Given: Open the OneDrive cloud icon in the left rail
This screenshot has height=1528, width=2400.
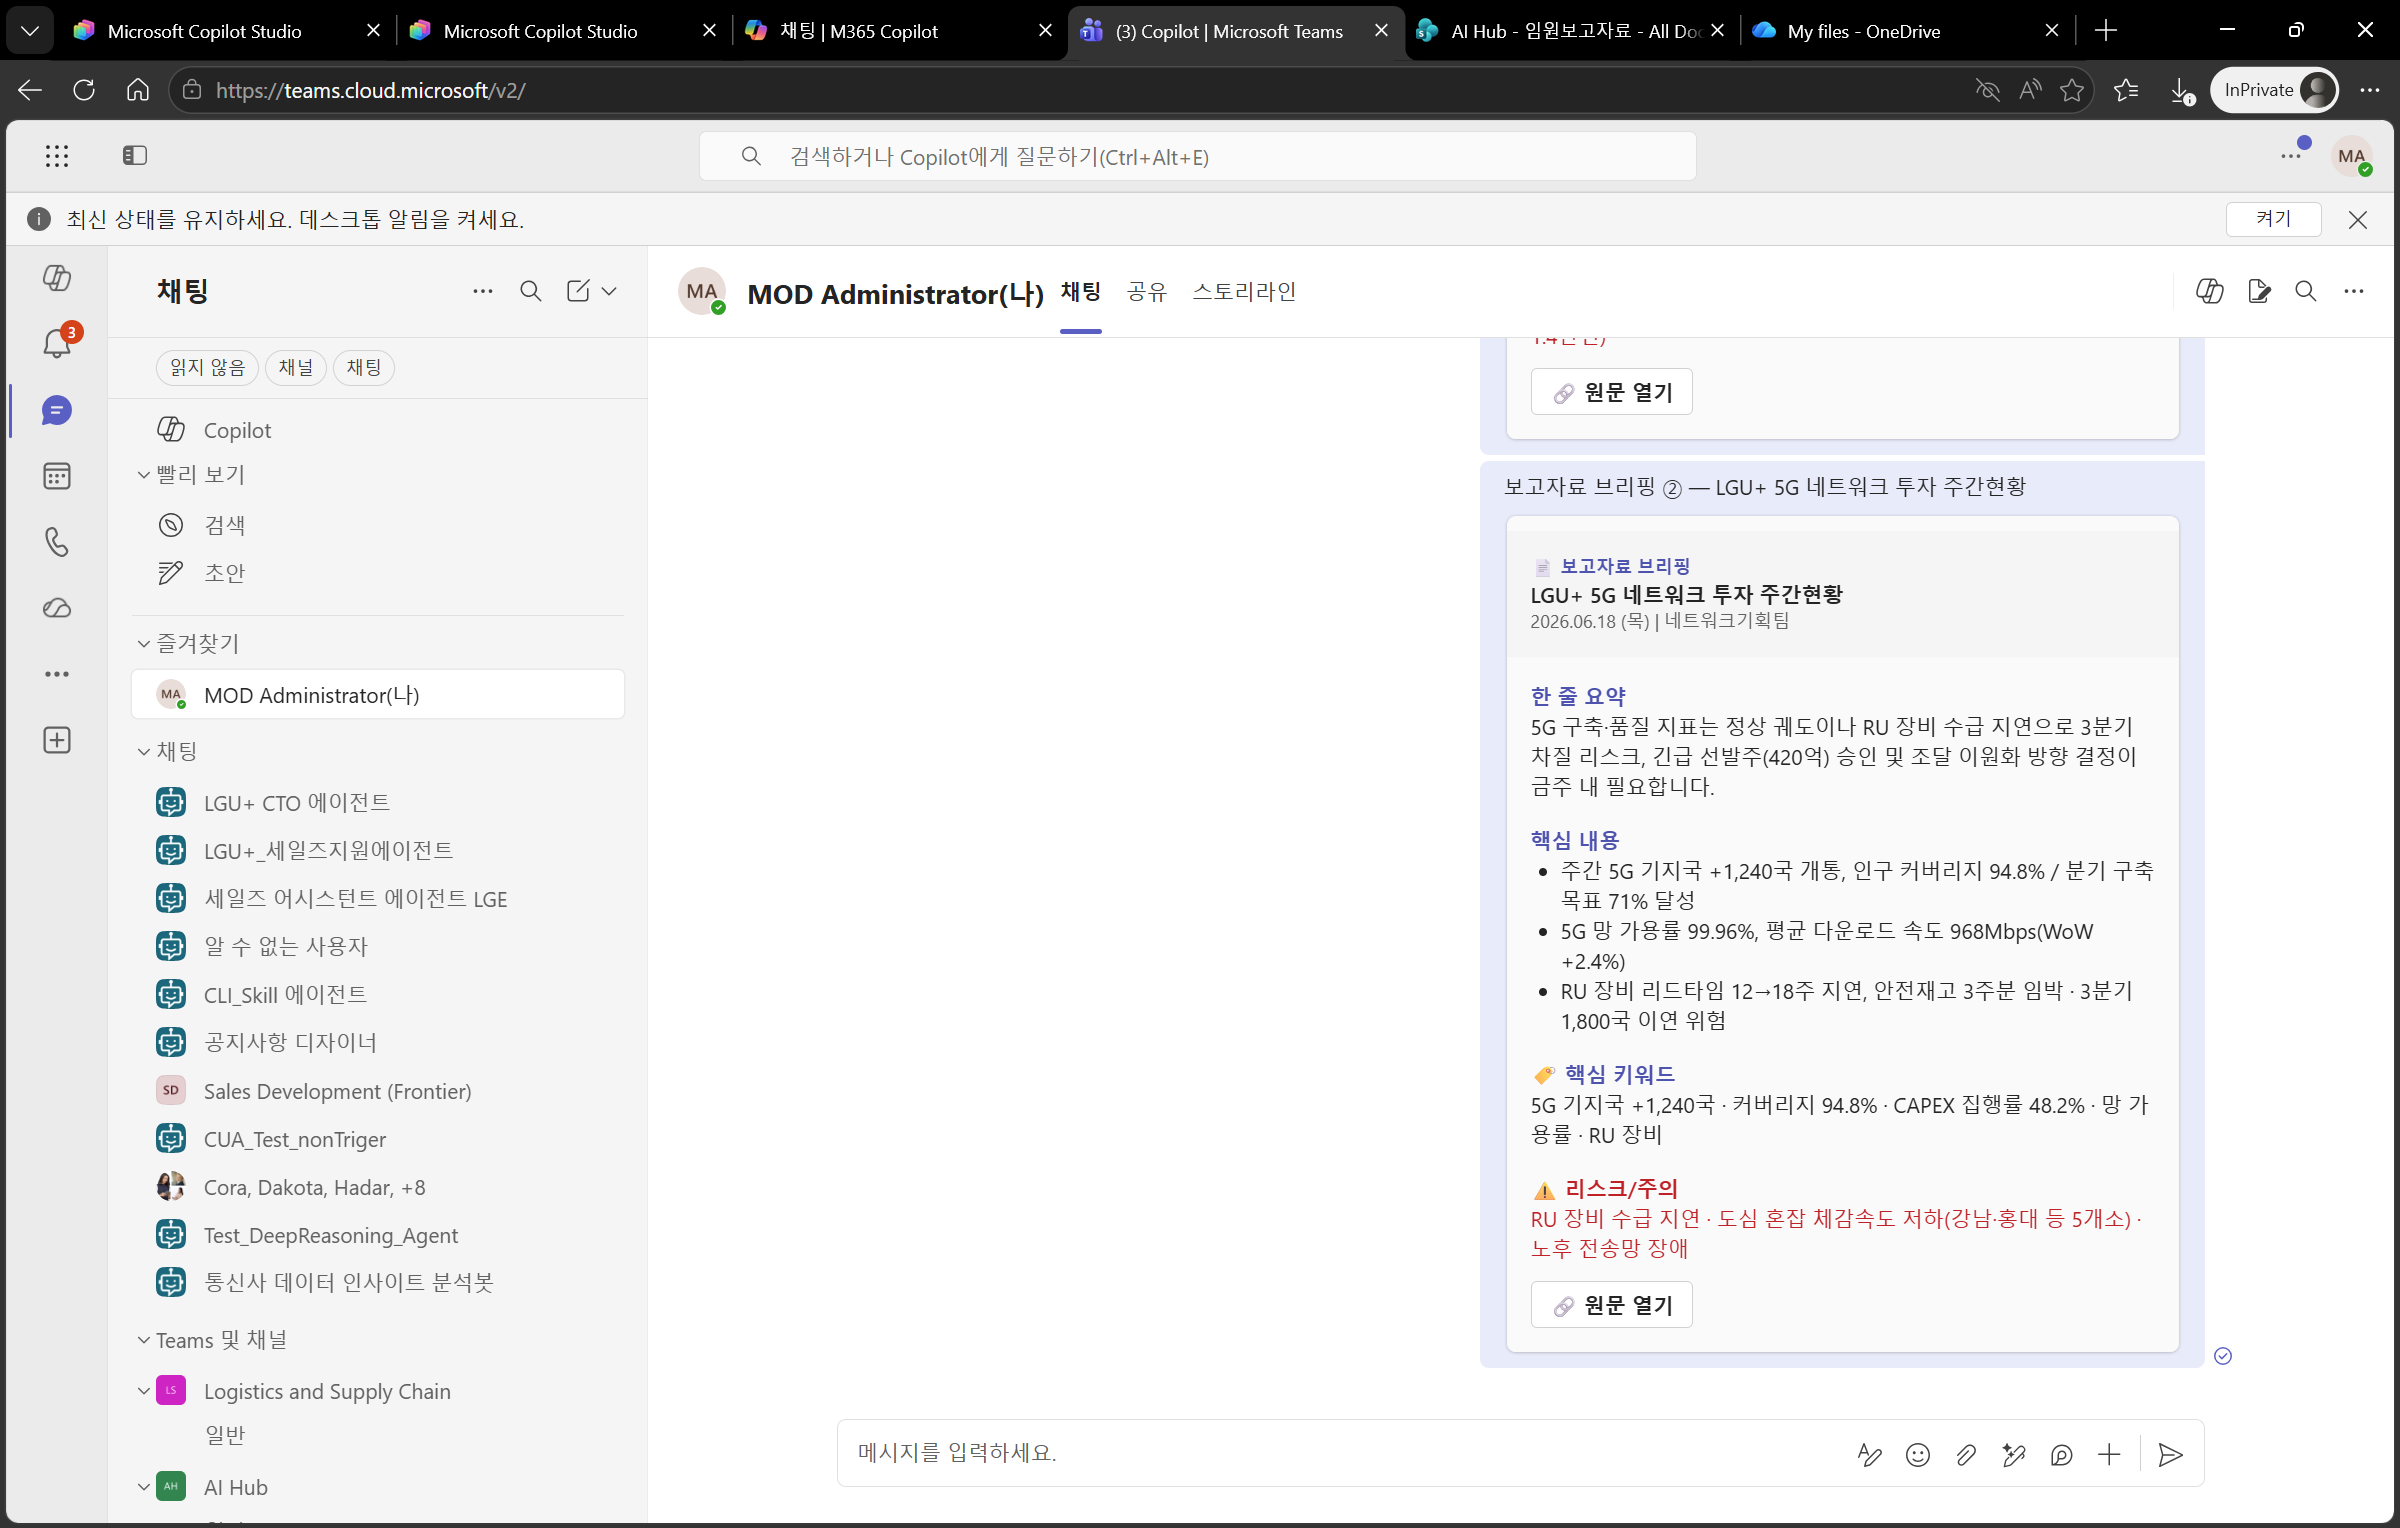Looking at the screenshot, I should pyautogui.click(x=57, y=608).
